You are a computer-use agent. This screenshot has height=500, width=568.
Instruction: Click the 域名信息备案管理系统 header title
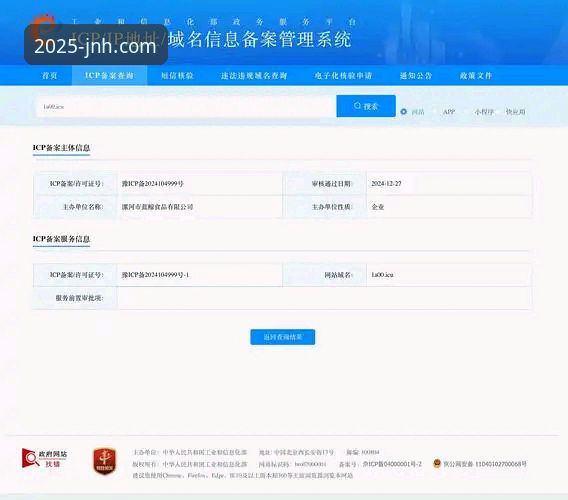click(260, 39)
